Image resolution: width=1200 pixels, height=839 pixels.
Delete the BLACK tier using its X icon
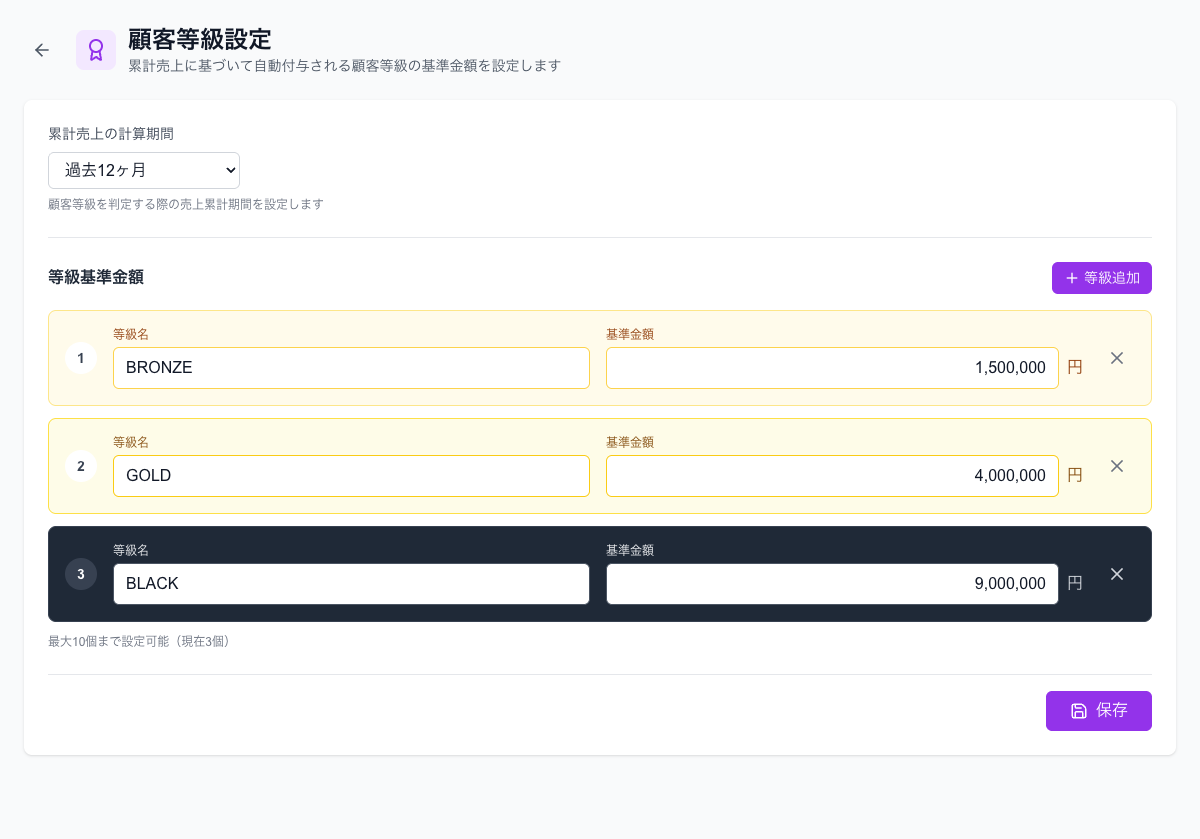1117,574
